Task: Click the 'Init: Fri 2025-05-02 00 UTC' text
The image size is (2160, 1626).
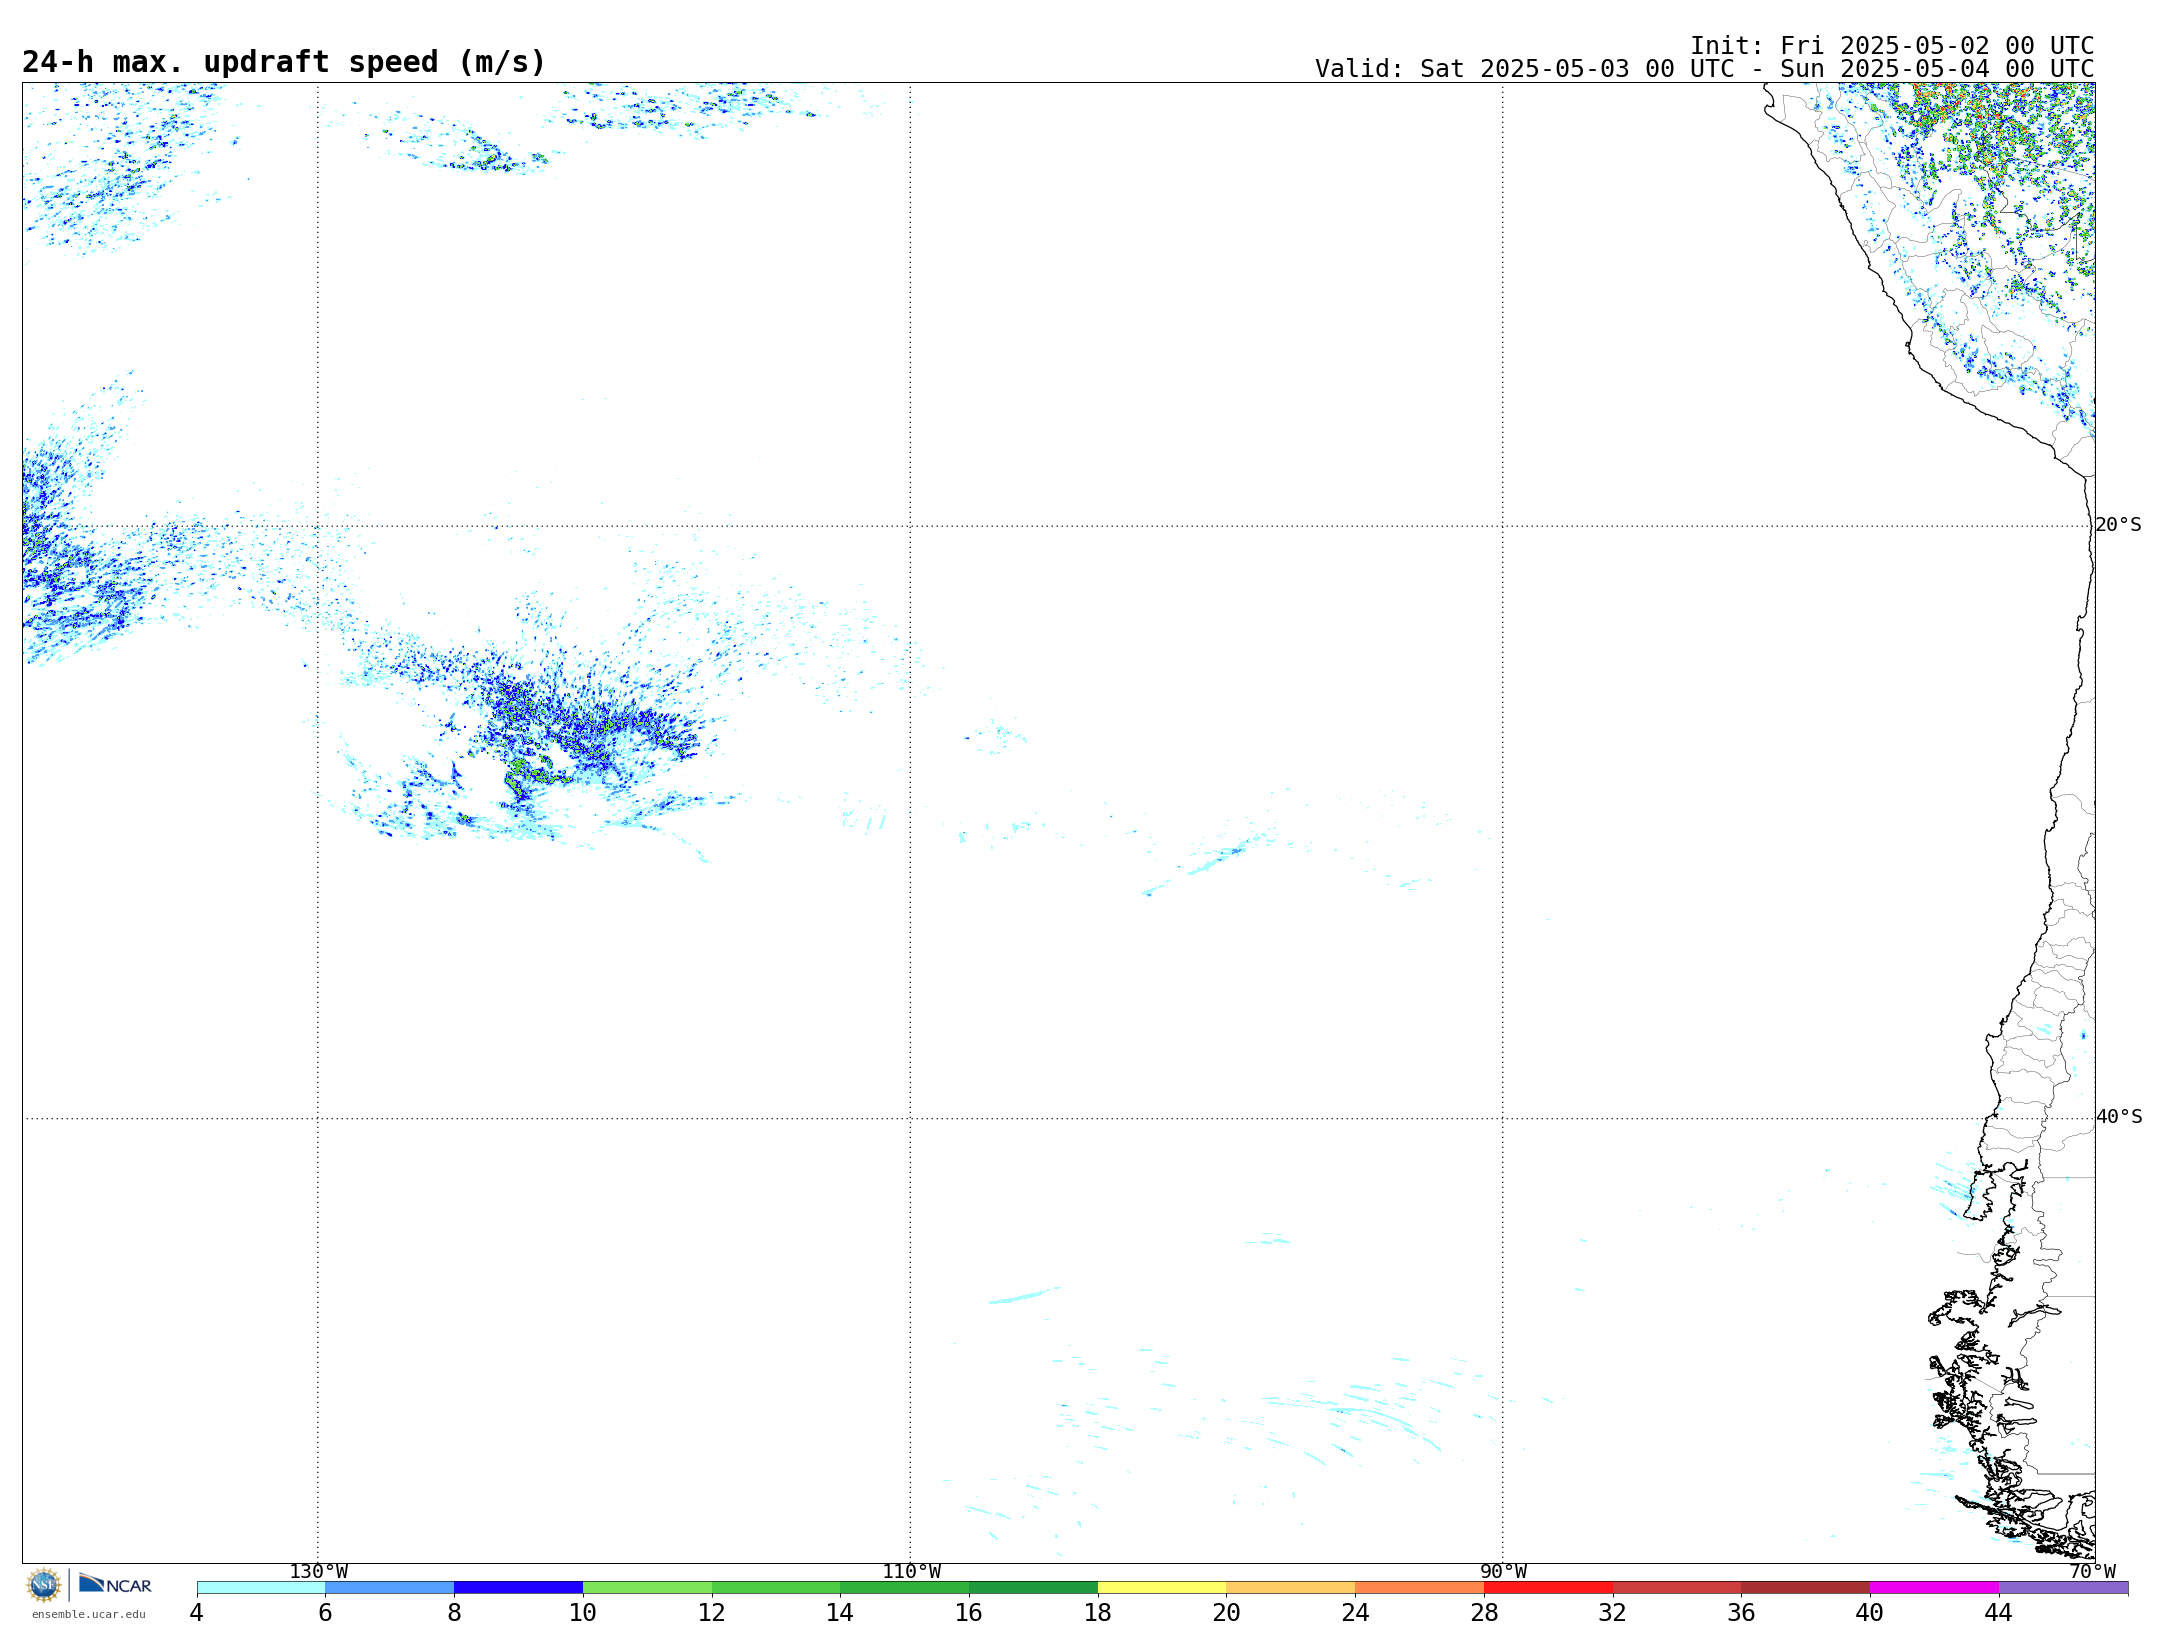Action: click(x=1892, y=46)
